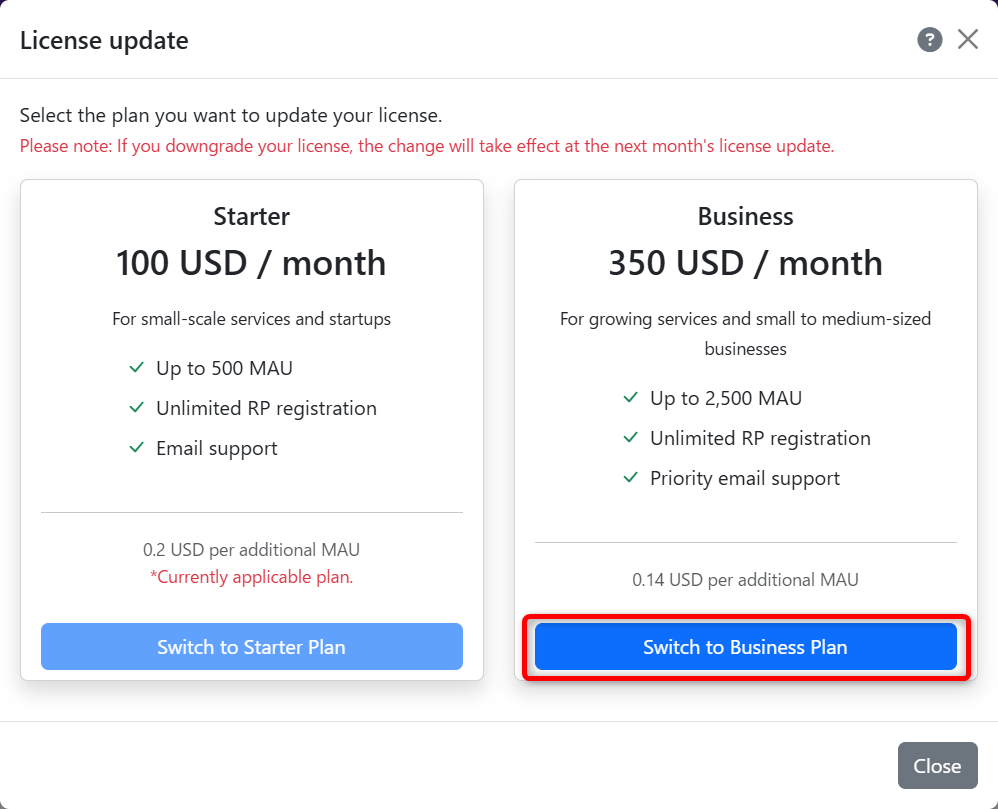Click the 100 USD / month price
Screen dimensions: 998x809
tap(251, 263)
